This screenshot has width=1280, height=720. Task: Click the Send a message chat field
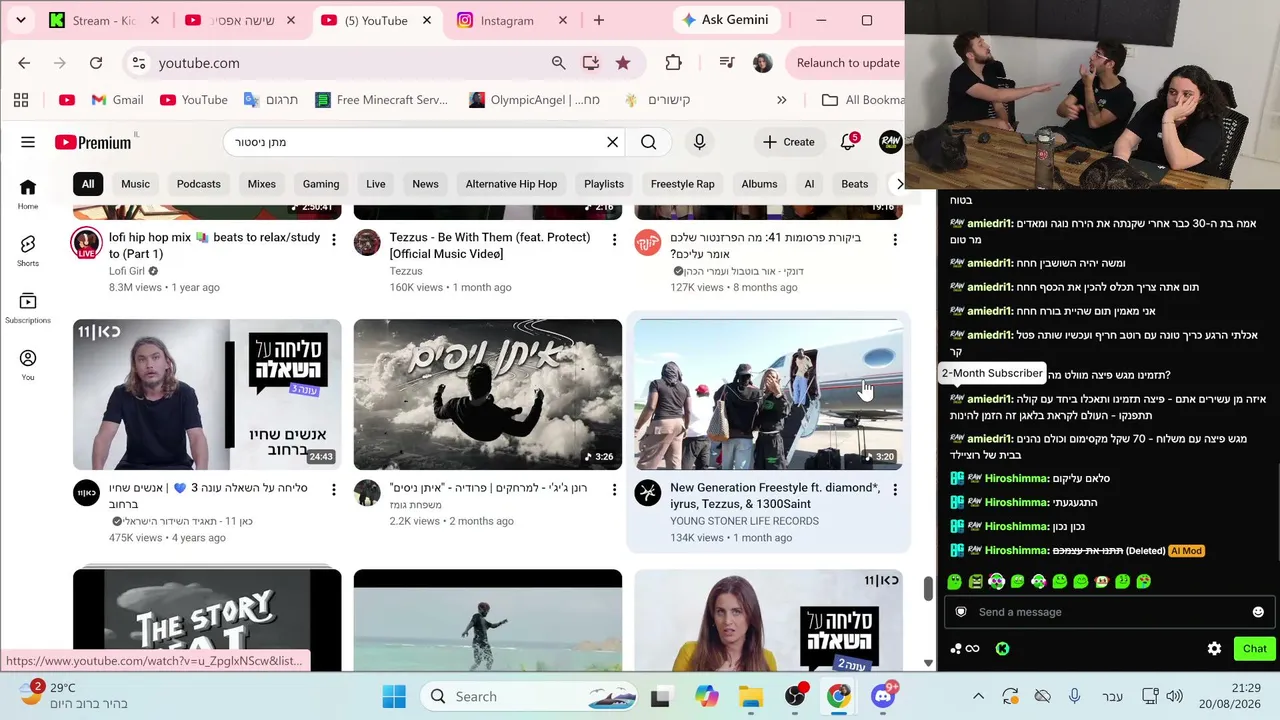click(x=1108, y=612)
